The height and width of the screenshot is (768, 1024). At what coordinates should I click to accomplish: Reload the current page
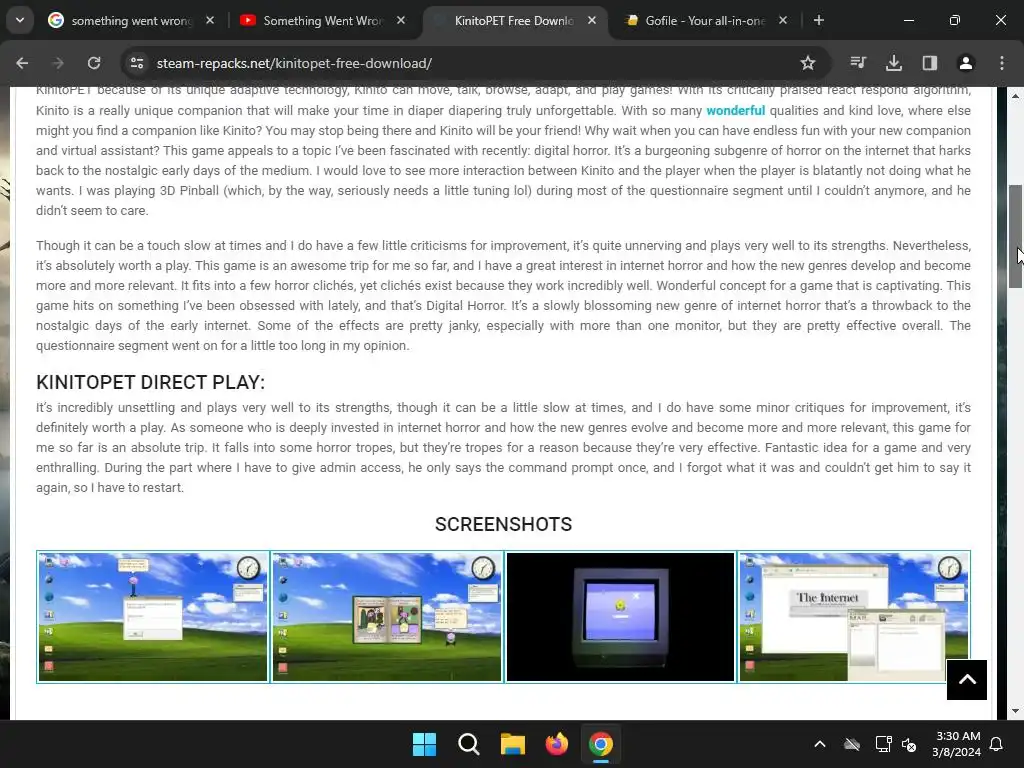94,63
